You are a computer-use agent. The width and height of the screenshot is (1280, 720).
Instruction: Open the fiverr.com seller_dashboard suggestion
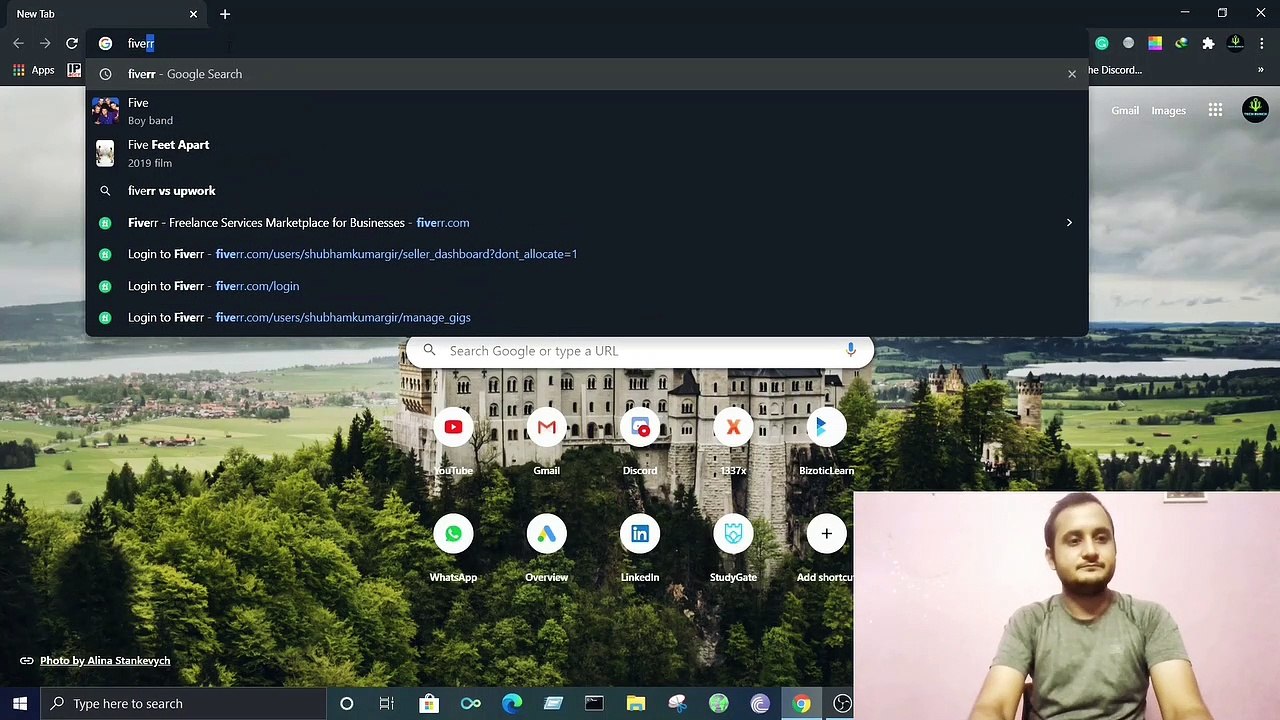(587, 254)
